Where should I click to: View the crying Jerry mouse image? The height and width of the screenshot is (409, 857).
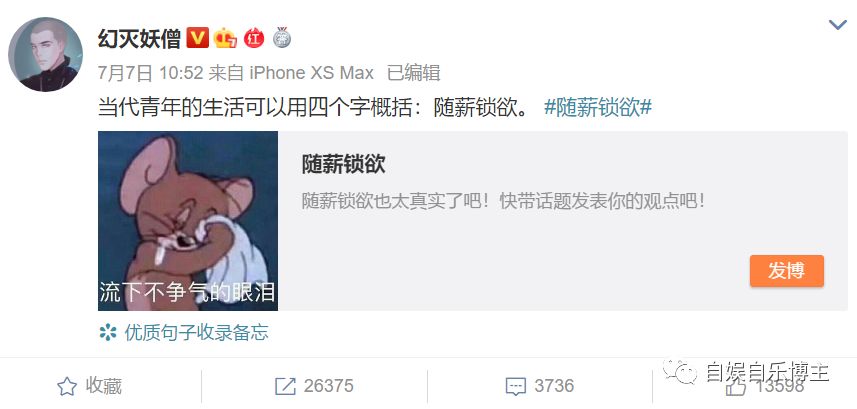click(x=188, y=221)
